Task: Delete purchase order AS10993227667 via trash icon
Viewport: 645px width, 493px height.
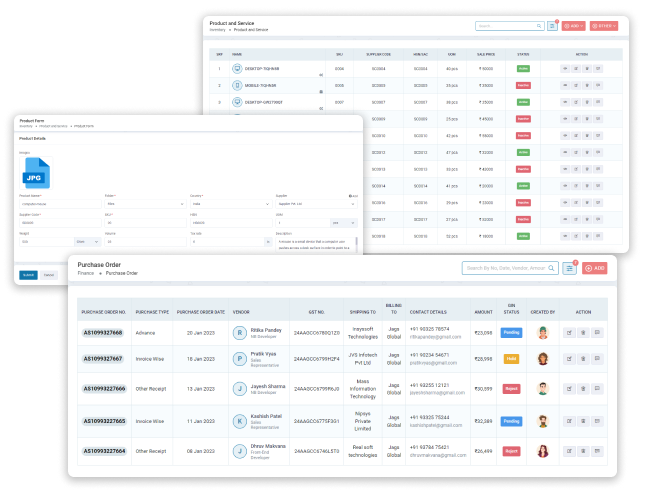Action: click(583, 358)
